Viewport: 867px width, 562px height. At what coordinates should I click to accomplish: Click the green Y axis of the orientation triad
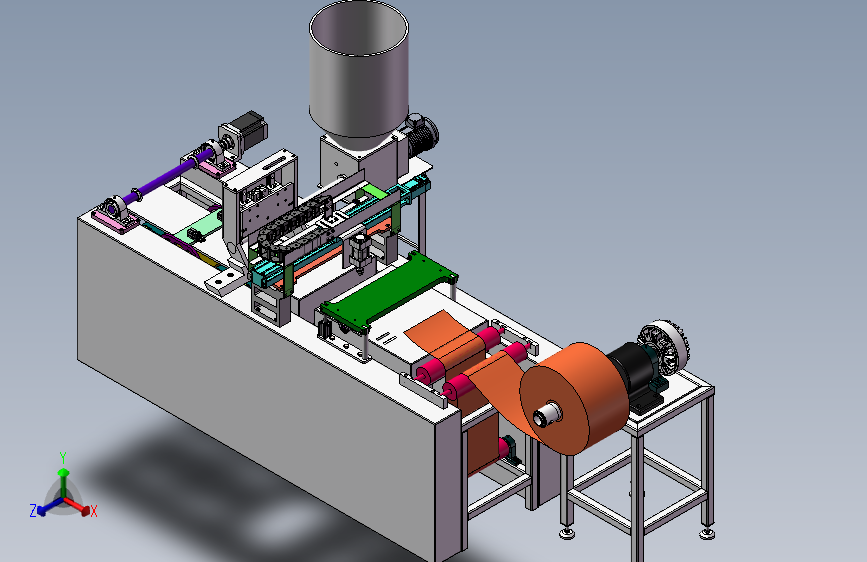(x=63, y=475)
